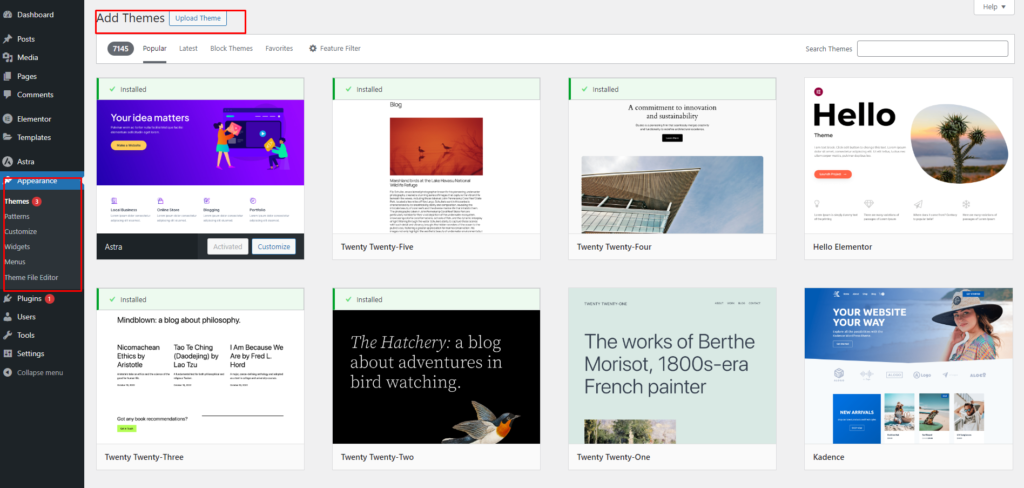Screen dimensions: 1024x488
Task: Open the Hello Elementor theme thumbnail
Action: (x=908, y=155)
